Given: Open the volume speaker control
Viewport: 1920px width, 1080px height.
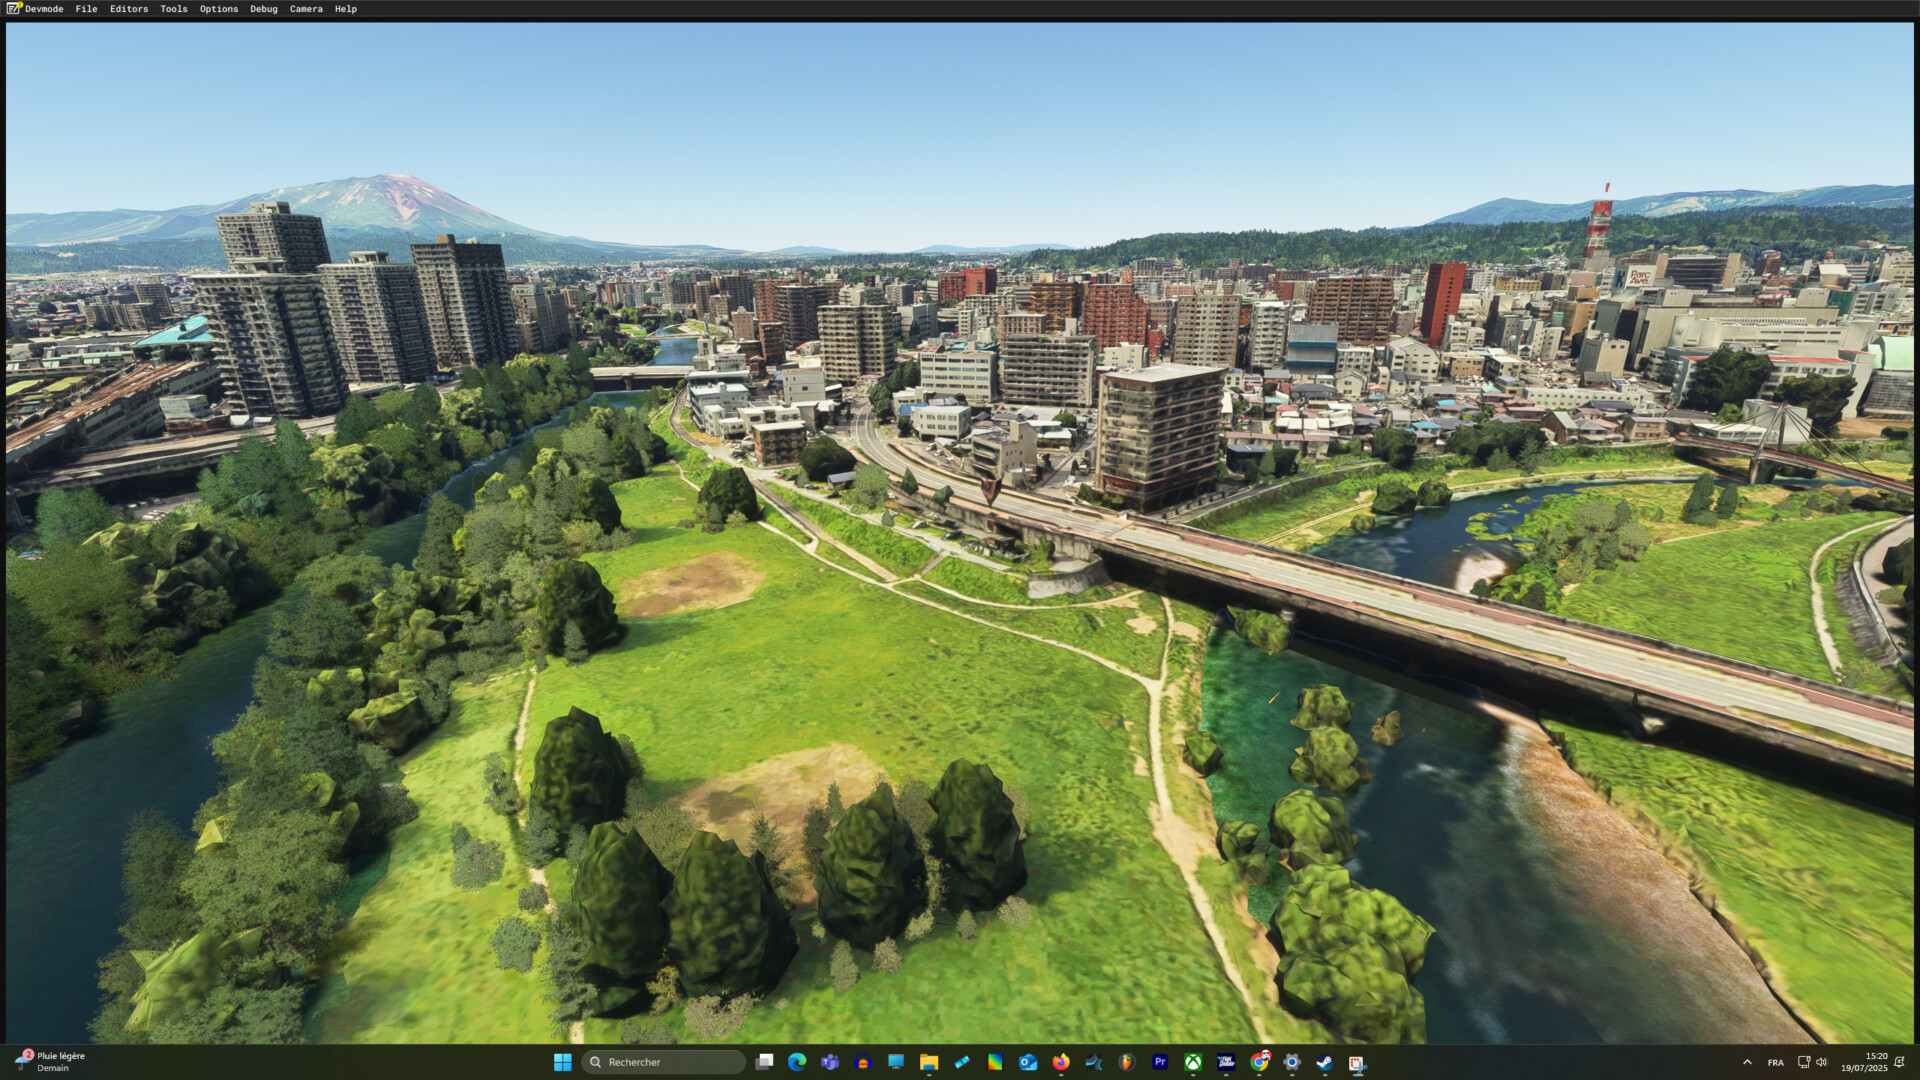Looking at the screenshot, I should point(1822,1062).
